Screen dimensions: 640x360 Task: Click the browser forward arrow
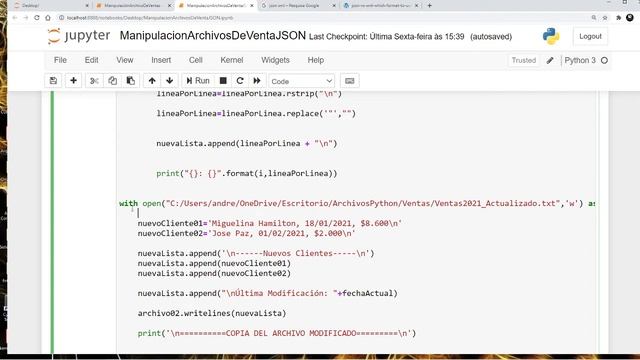(26, 18)
